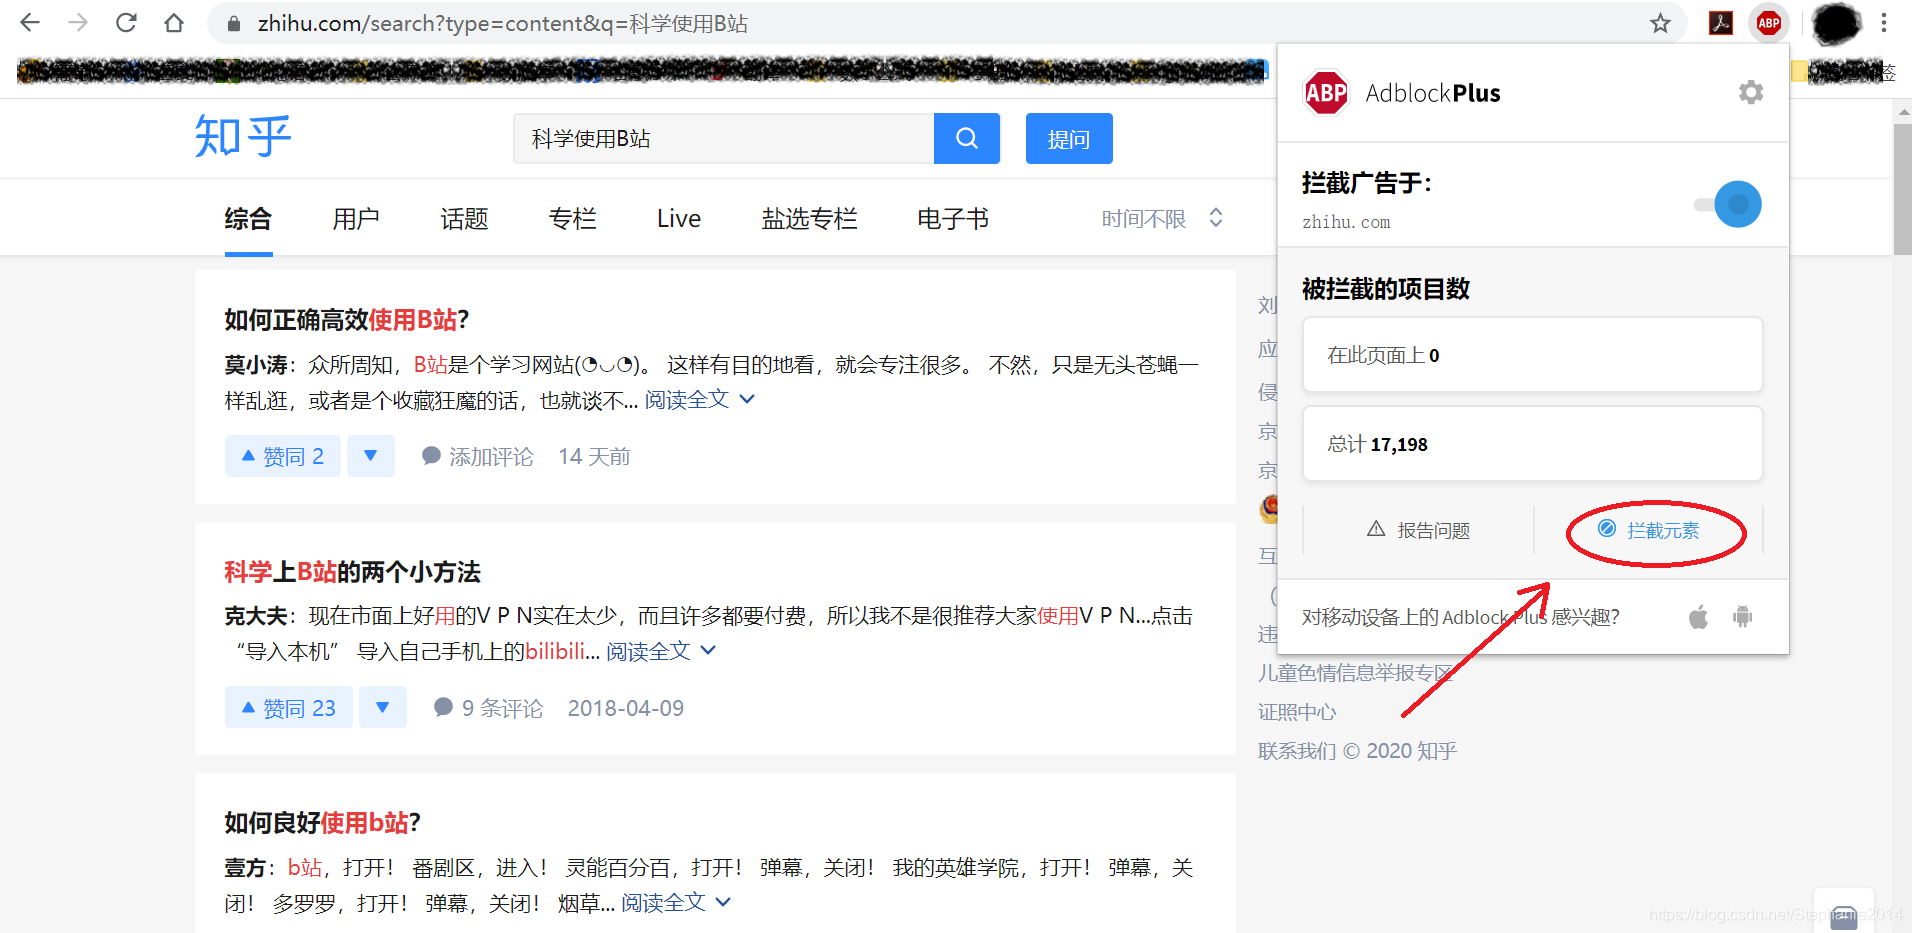Click the 提问 button

pos(1069,138)
